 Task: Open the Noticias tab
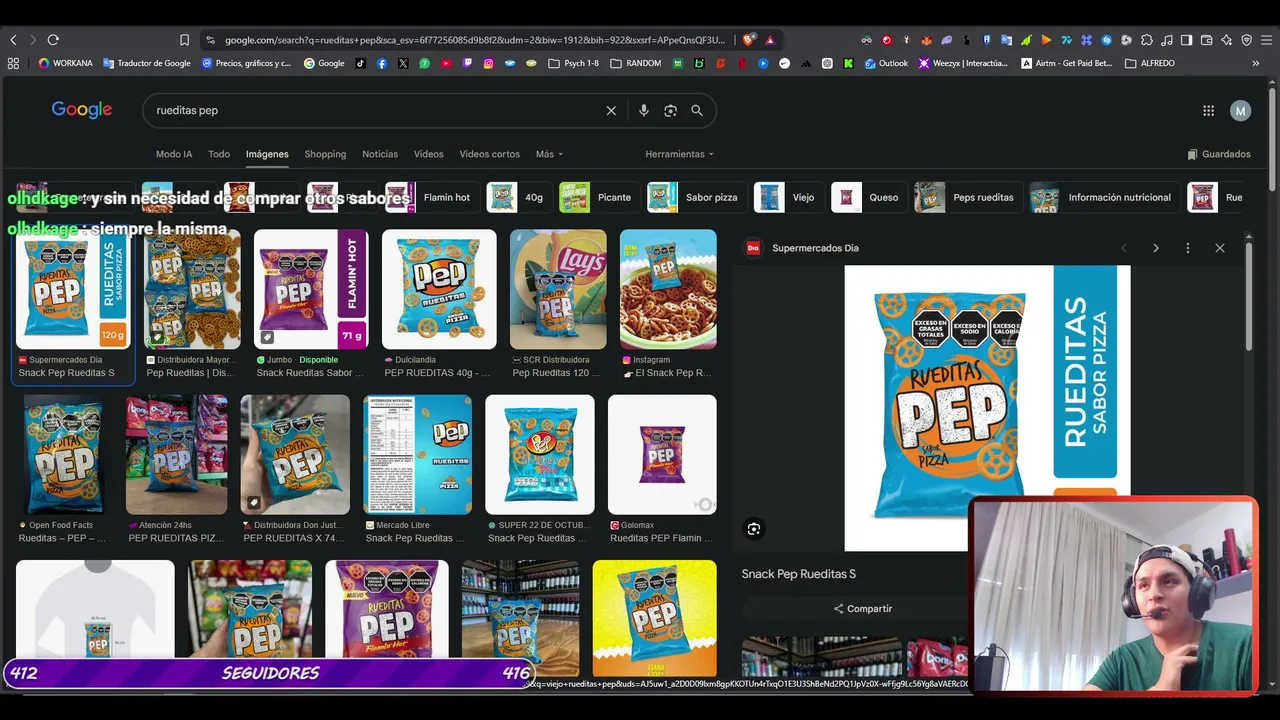[x=380, y=154]
